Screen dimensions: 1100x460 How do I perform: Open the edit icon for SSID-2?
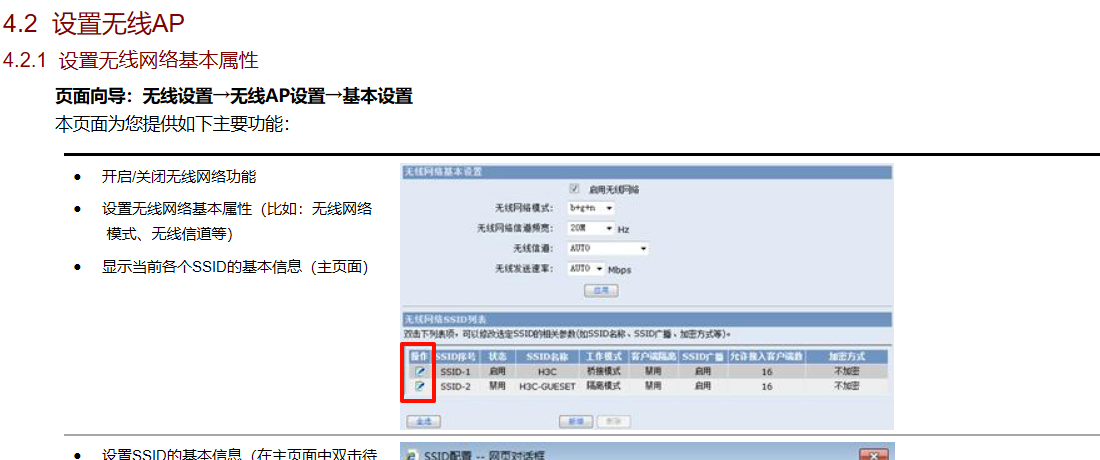421,387
